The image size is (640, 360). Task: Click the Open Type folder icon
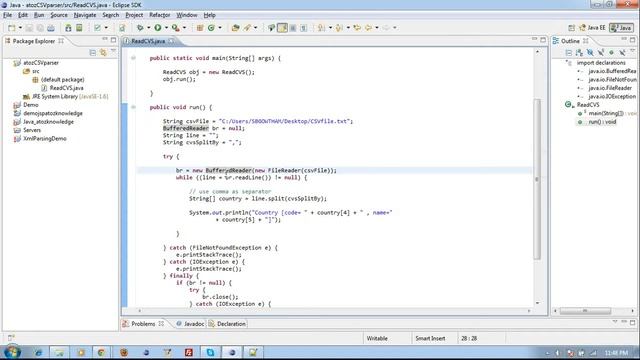(236, 28)
